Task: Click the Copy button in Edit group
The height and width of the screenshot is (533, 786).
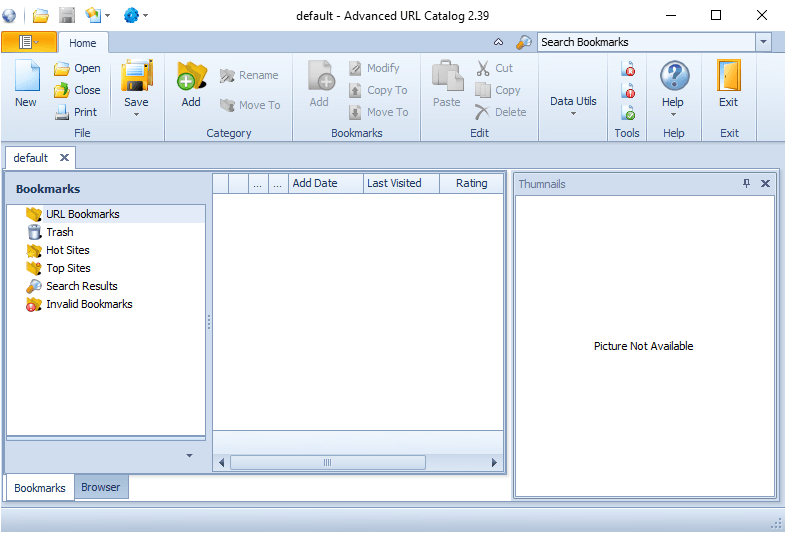Action: click(x=498, y=90)
